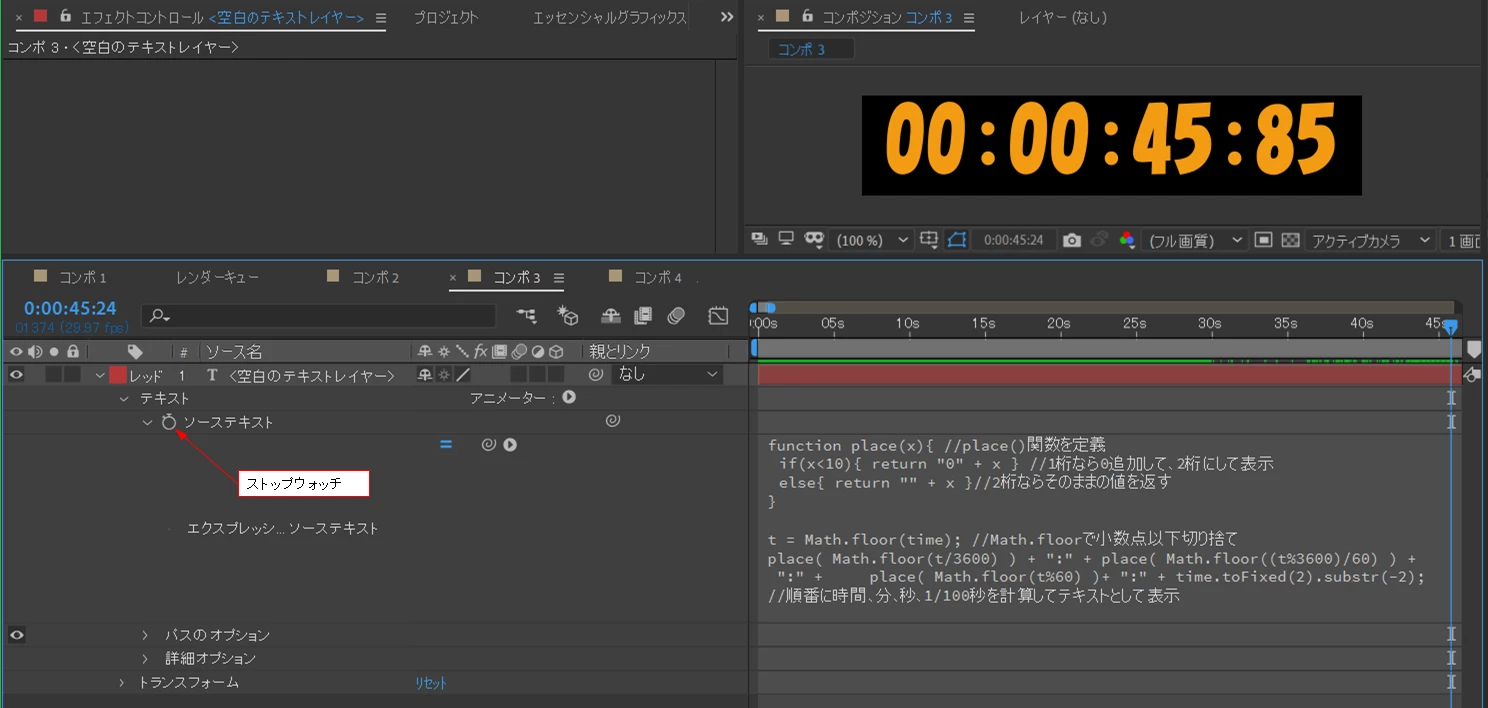Toggle the blue enable-expression equals sign

[446, 445]
